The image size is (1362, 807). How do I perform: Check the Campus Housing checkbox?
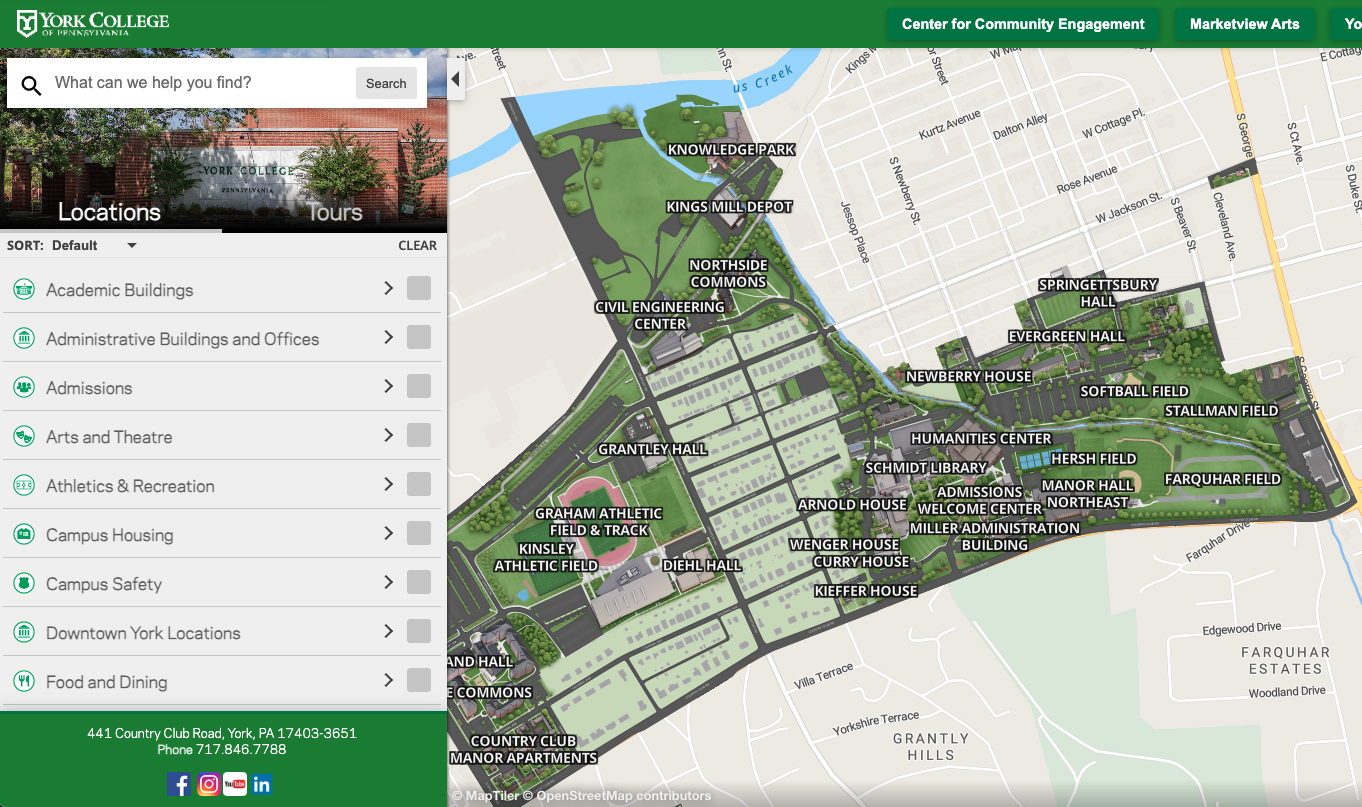419,533
